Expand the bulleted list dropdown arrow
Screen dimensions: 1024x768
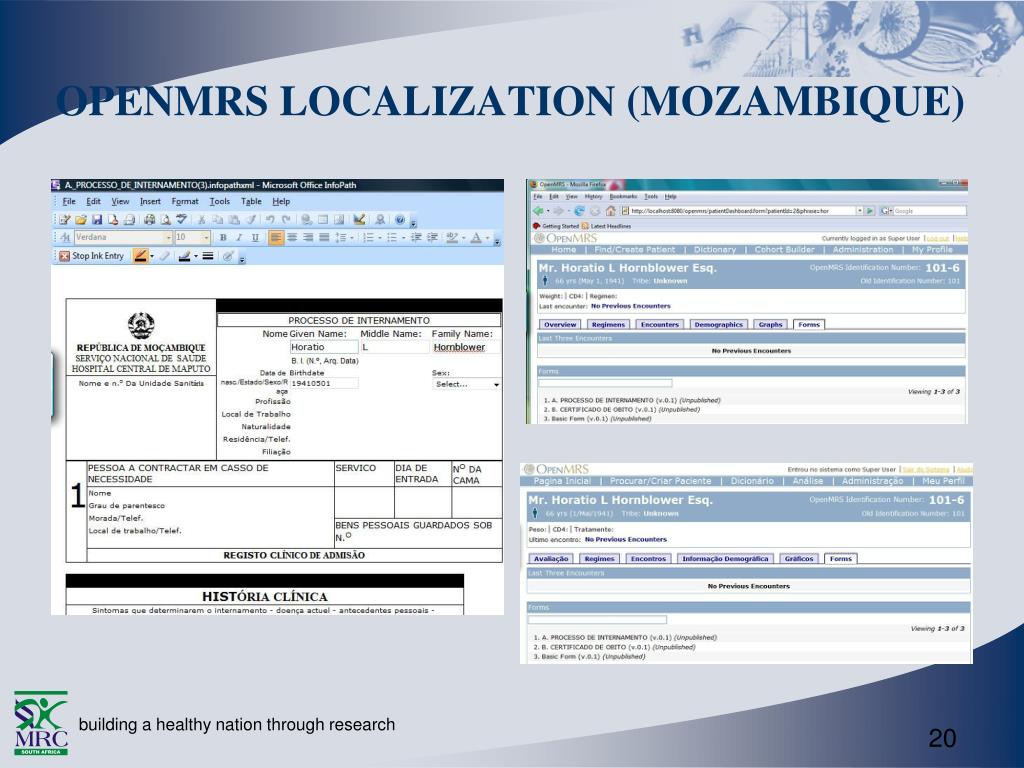coord(404,238)
